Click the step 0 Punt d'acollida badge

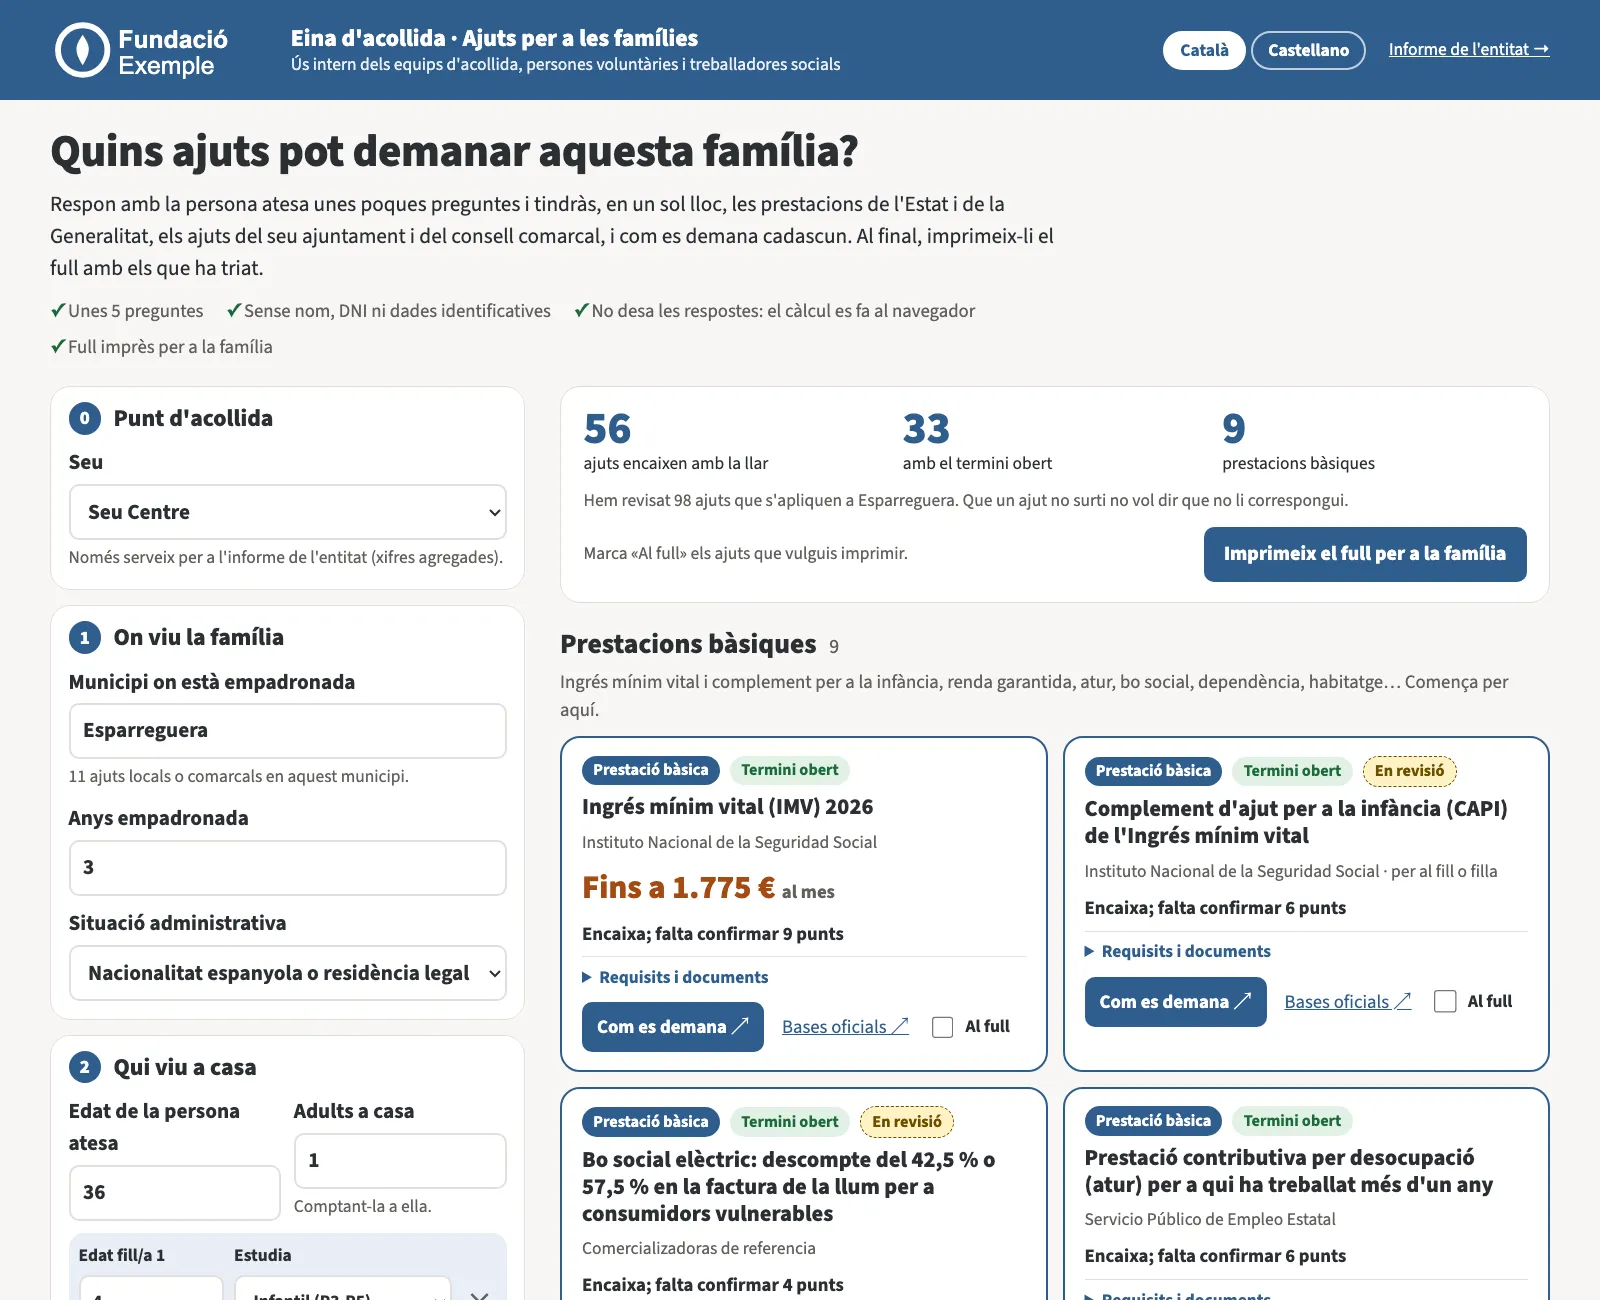coord(85,418)
